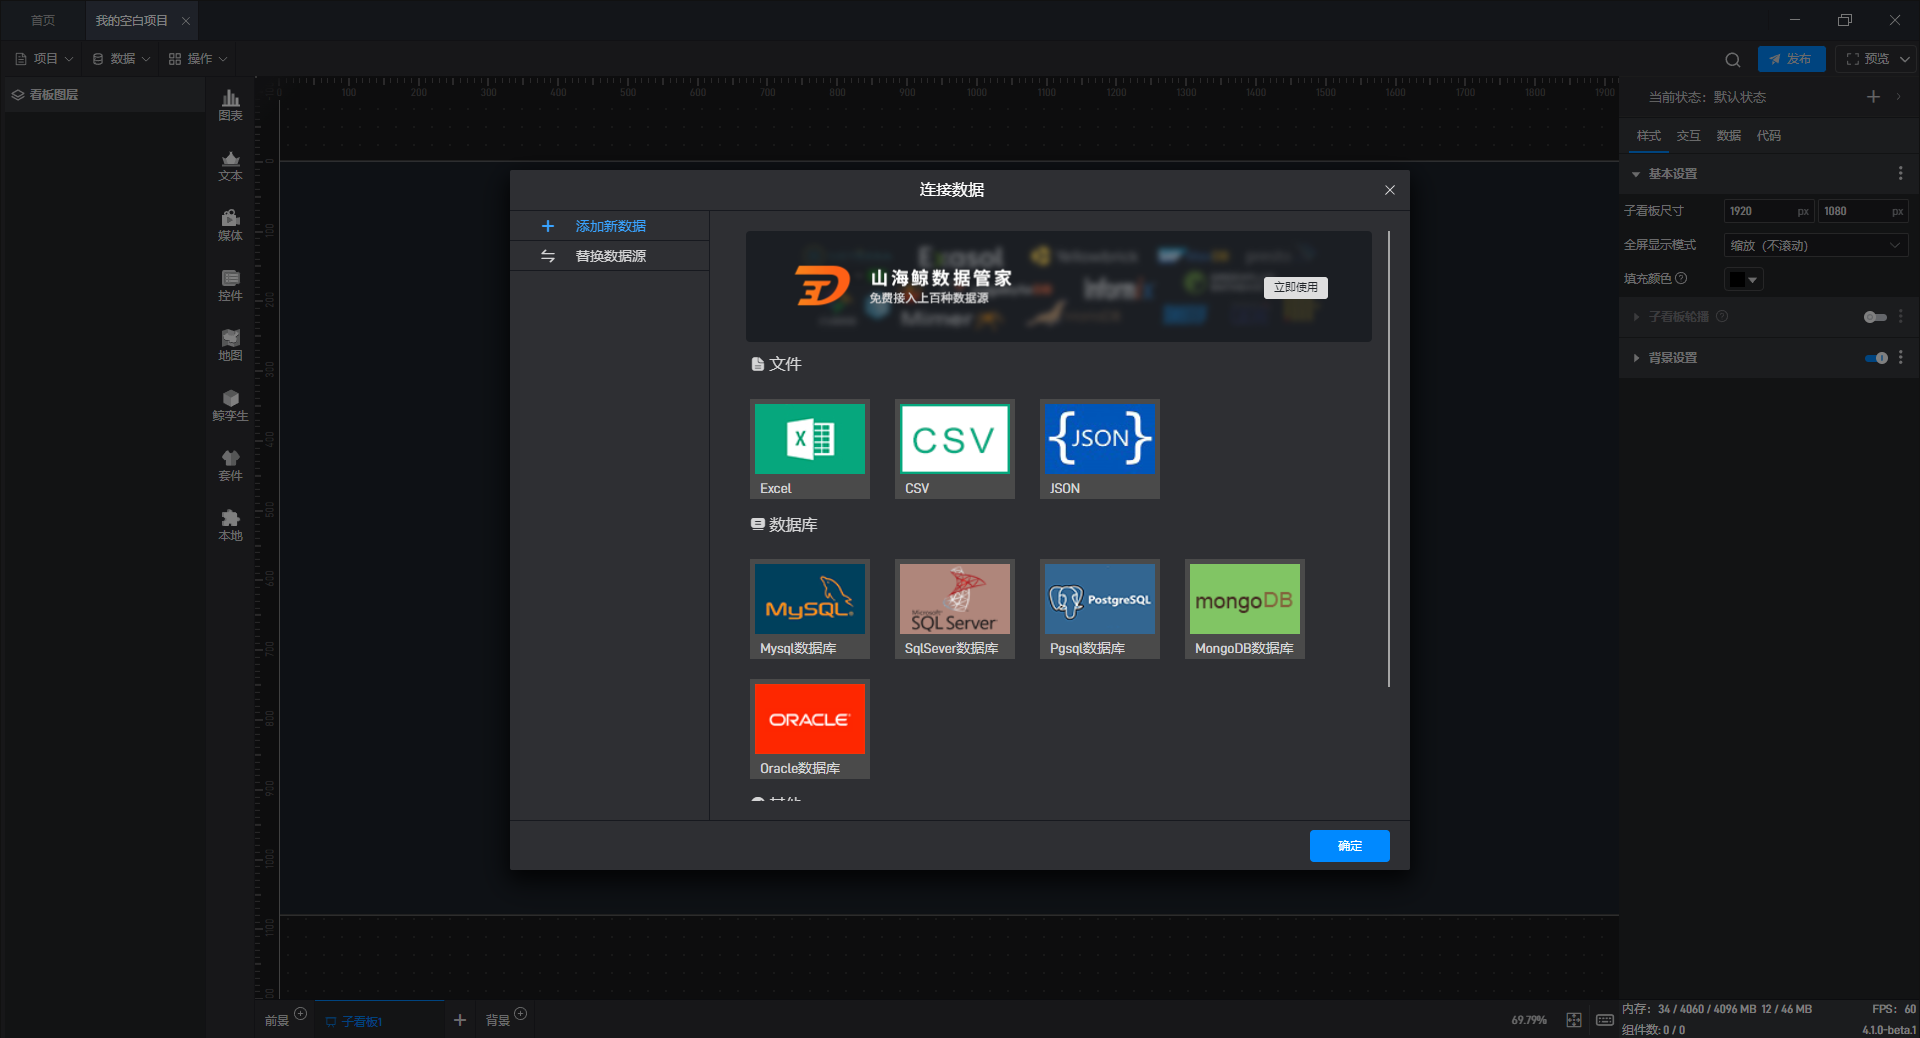
Task: Open the 填充颜色 color swatch
Action: [x=1743, y=280]
